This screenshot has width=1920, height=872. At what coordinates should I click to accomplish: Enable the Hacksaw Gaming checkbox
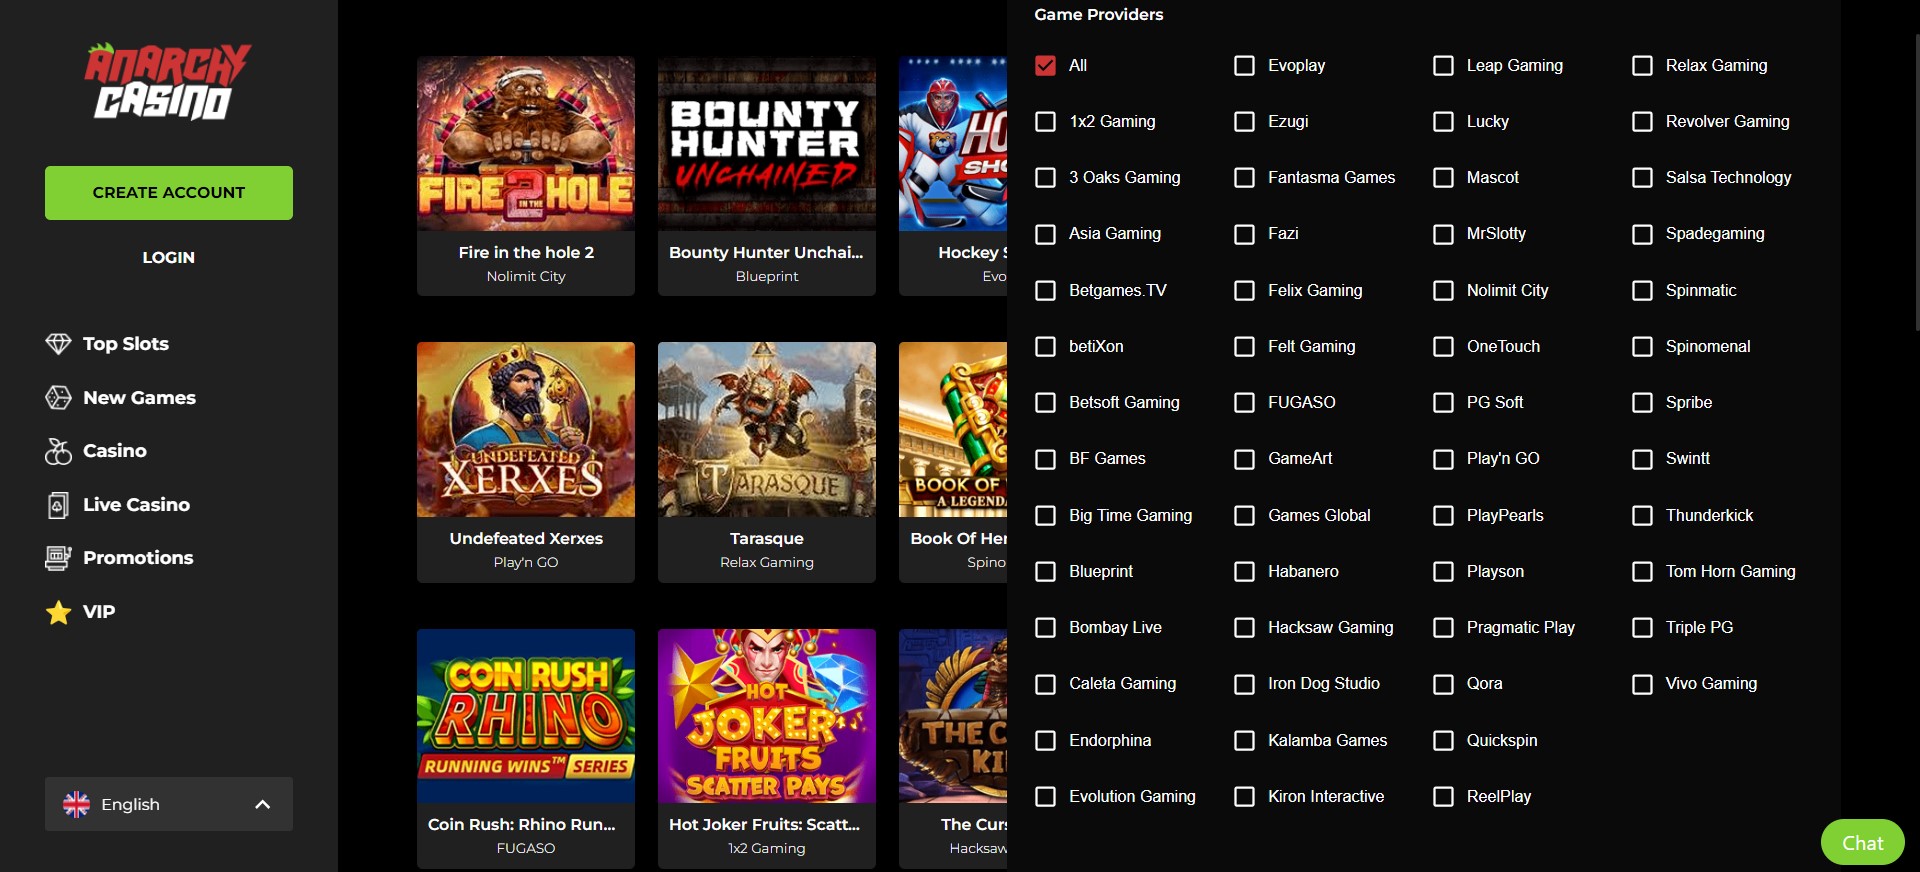[1245, 627]
